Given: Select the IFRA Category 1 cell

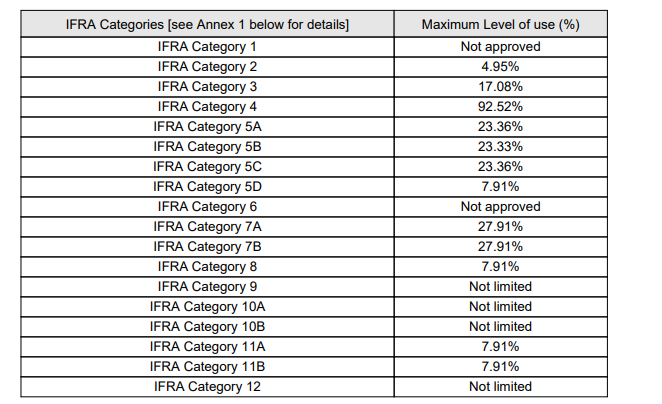Looking at the screenshot, I should (x=207, y=47).
